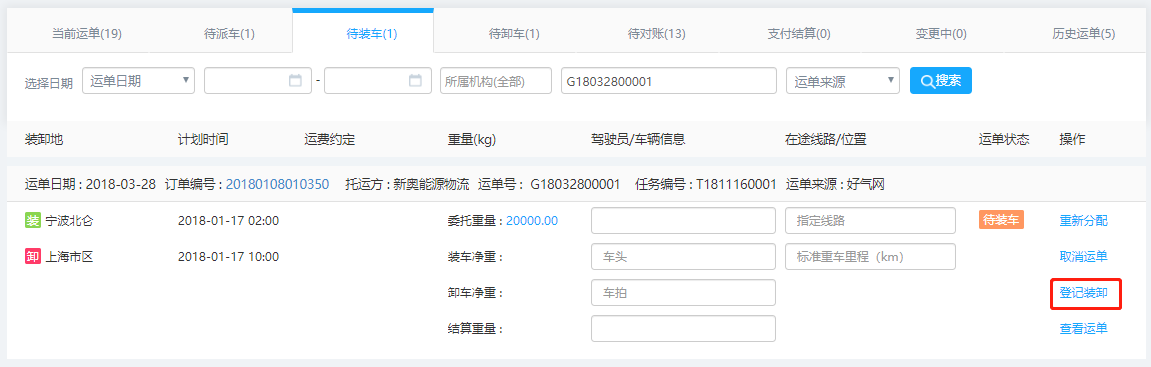Screen dimensions: 1151x367
Task: Click the 运单来源 好气网 text
Action: click(835, 184)
